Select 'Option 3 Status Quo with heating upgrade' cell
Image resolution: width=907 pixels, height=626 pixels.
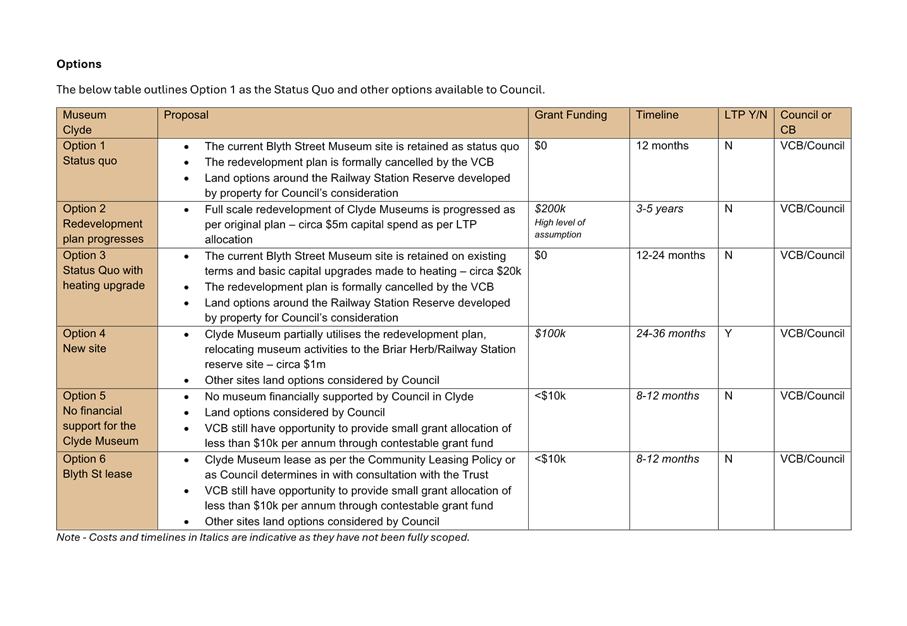(x=107, y=287)
